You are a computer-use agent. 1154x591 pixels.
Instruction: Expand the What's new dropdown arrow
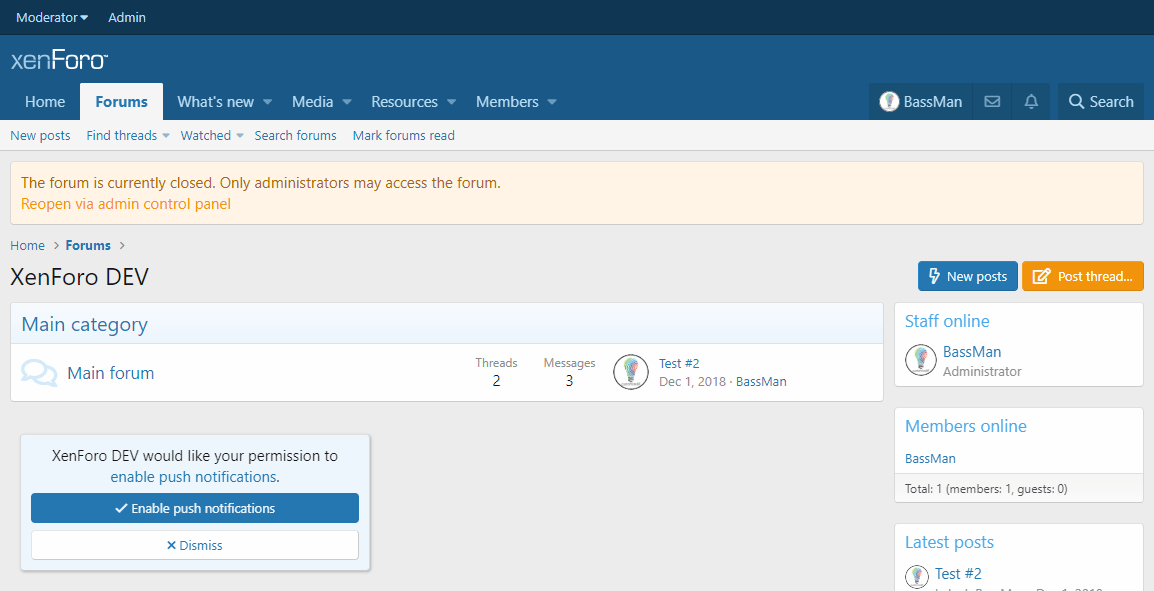(268, 102)
